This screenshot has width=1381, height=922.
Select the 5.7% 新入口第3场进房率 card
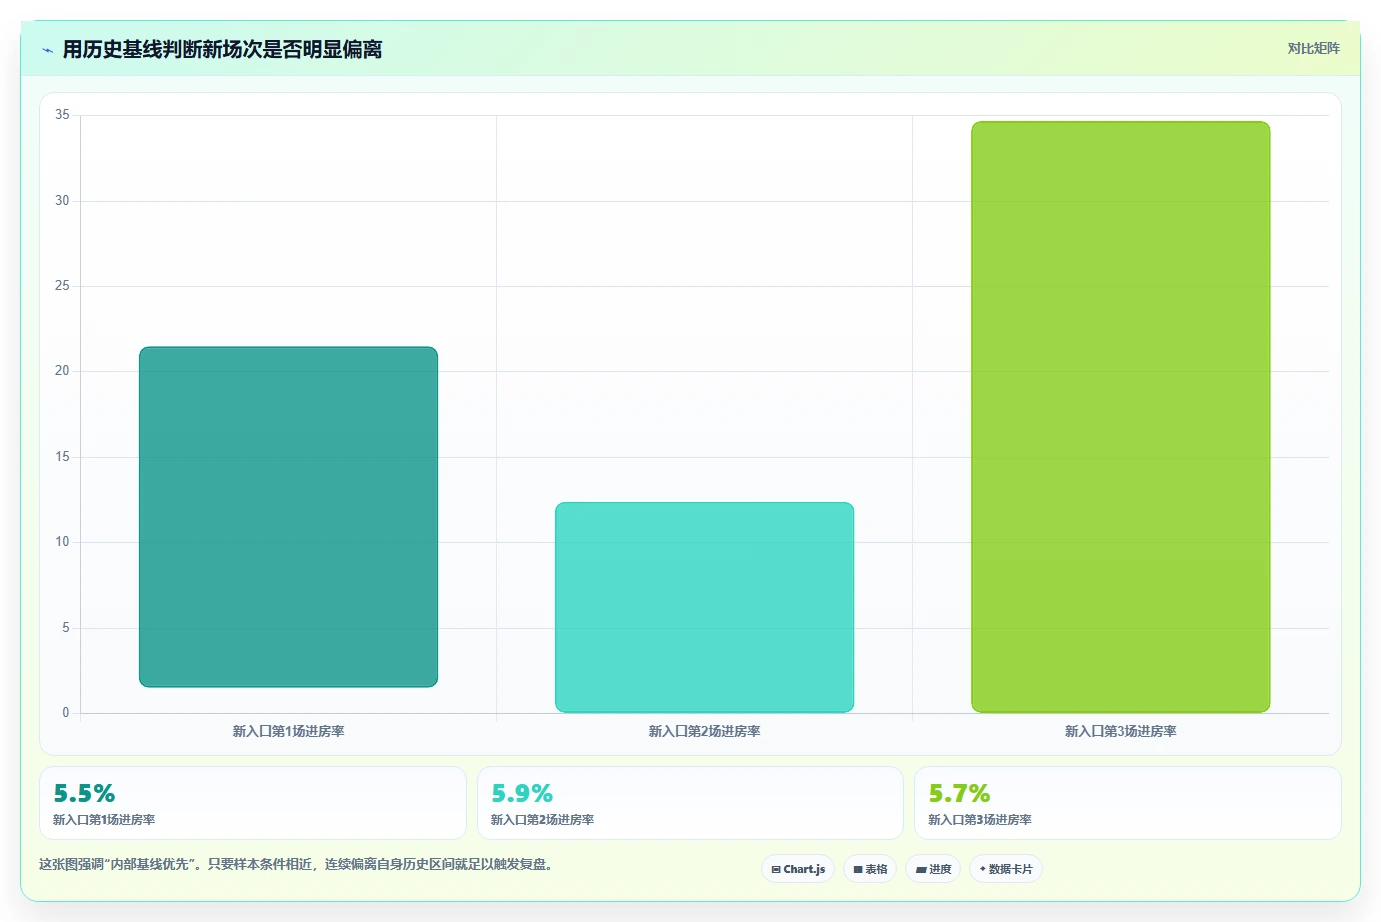point(1128,803)
